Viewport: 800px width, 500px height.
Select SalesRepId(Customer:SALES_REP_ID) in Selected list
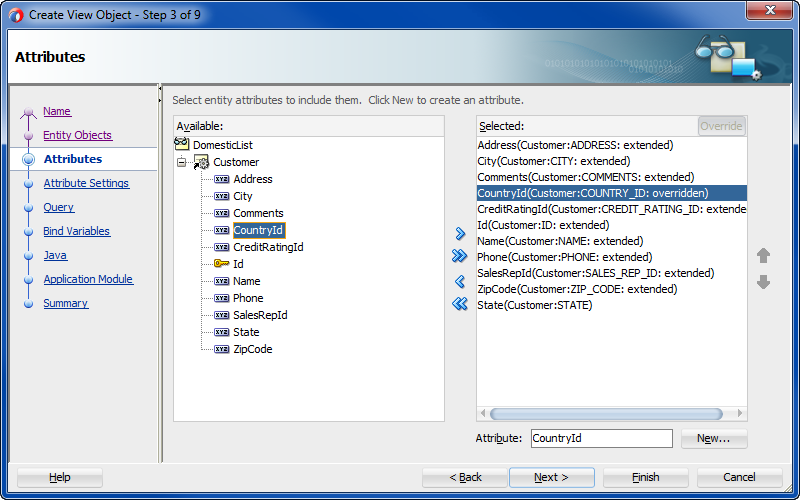click(612, 273)
